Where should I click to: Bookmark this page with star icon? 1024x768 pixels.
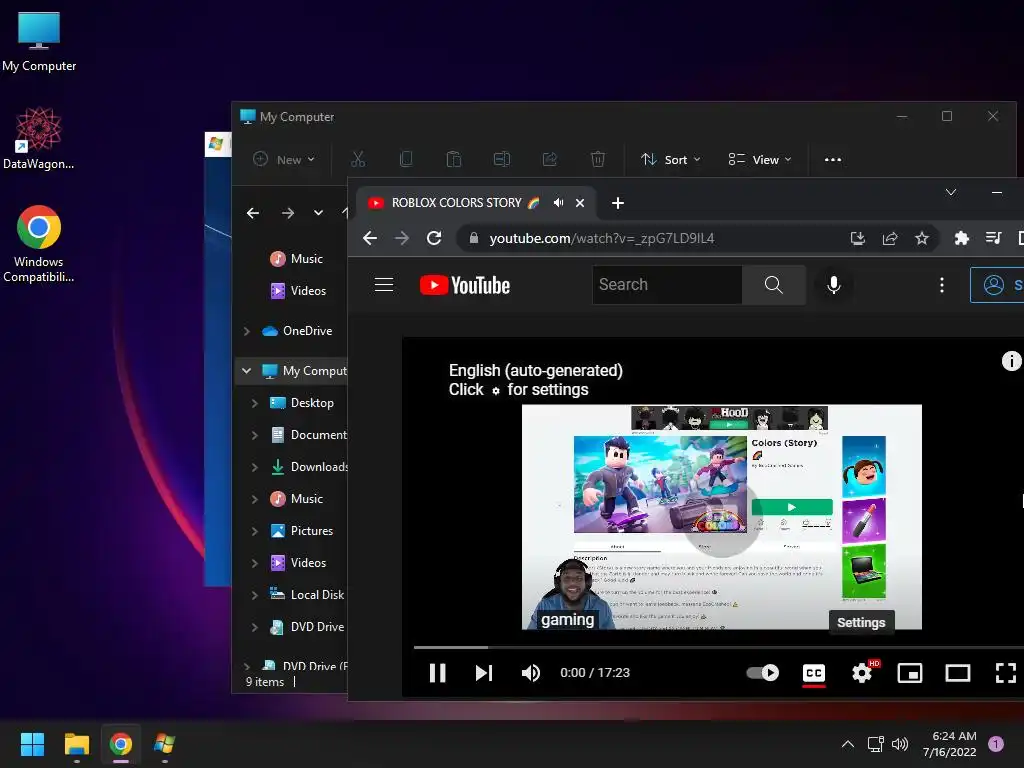pos(921,238)
